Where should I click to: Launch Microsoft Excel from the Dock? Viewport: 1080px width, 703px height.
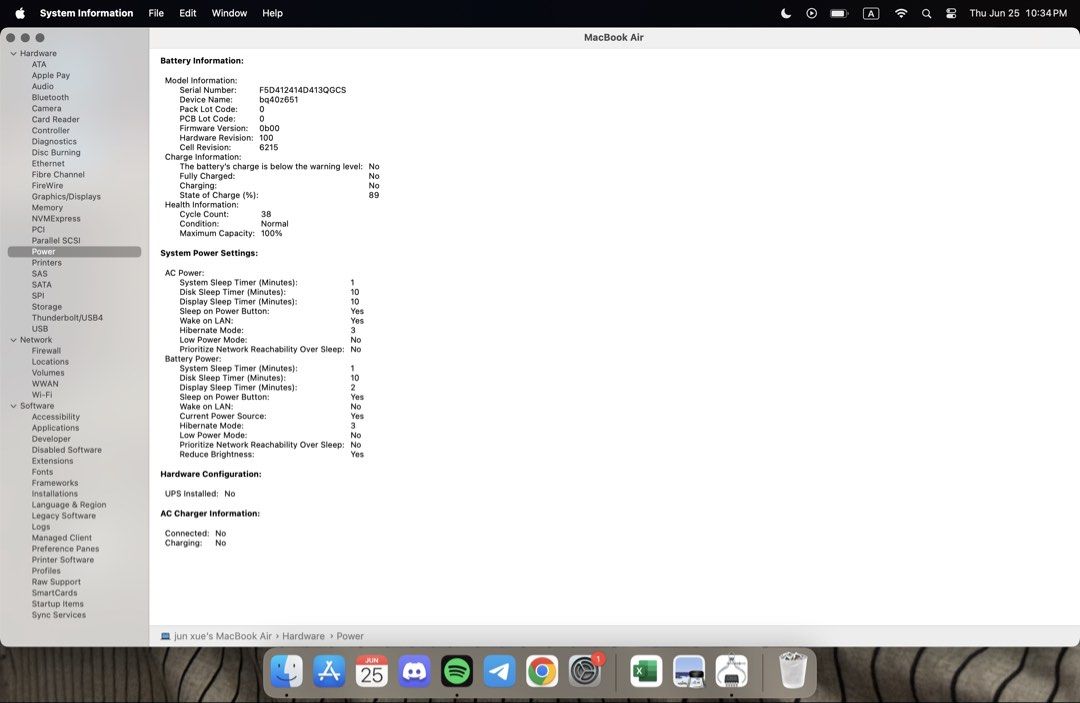pyautogui.click(x=646, y=671)
